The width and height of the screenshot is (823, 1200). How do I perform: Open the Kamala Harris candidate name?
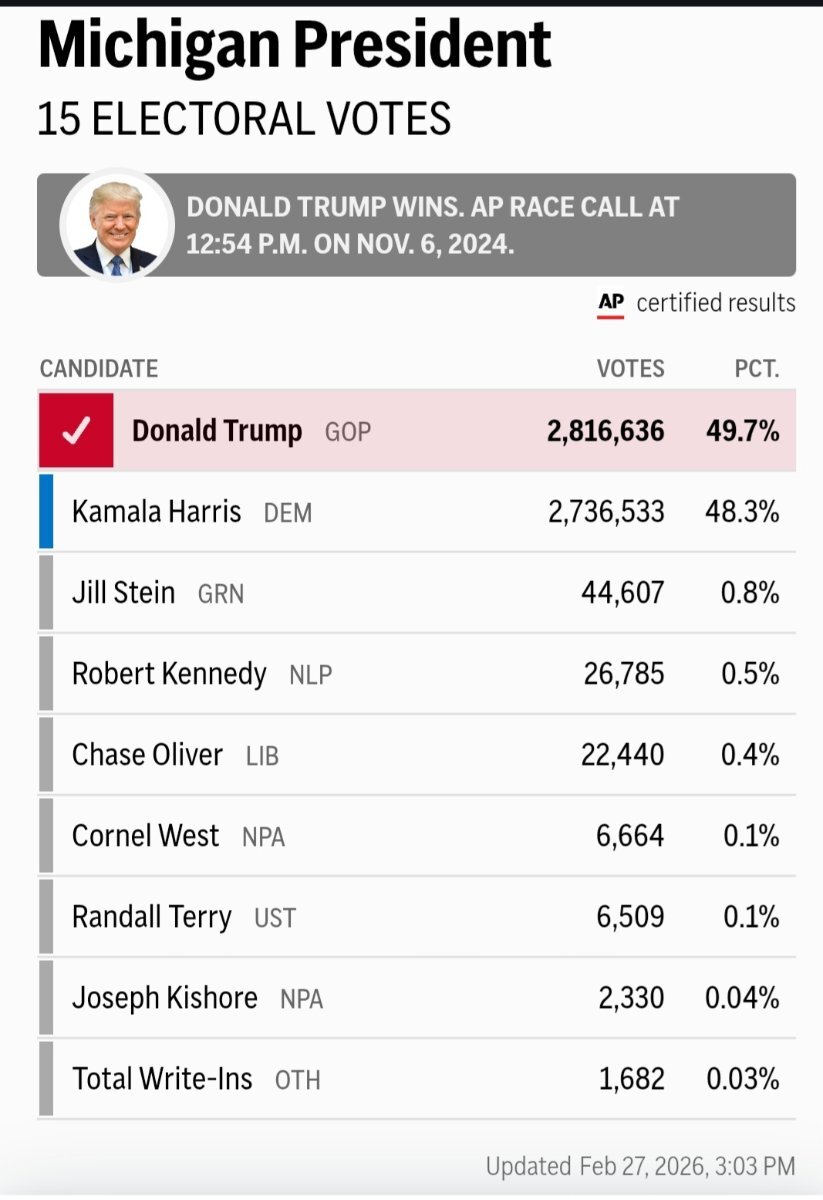tap(156, 512)
